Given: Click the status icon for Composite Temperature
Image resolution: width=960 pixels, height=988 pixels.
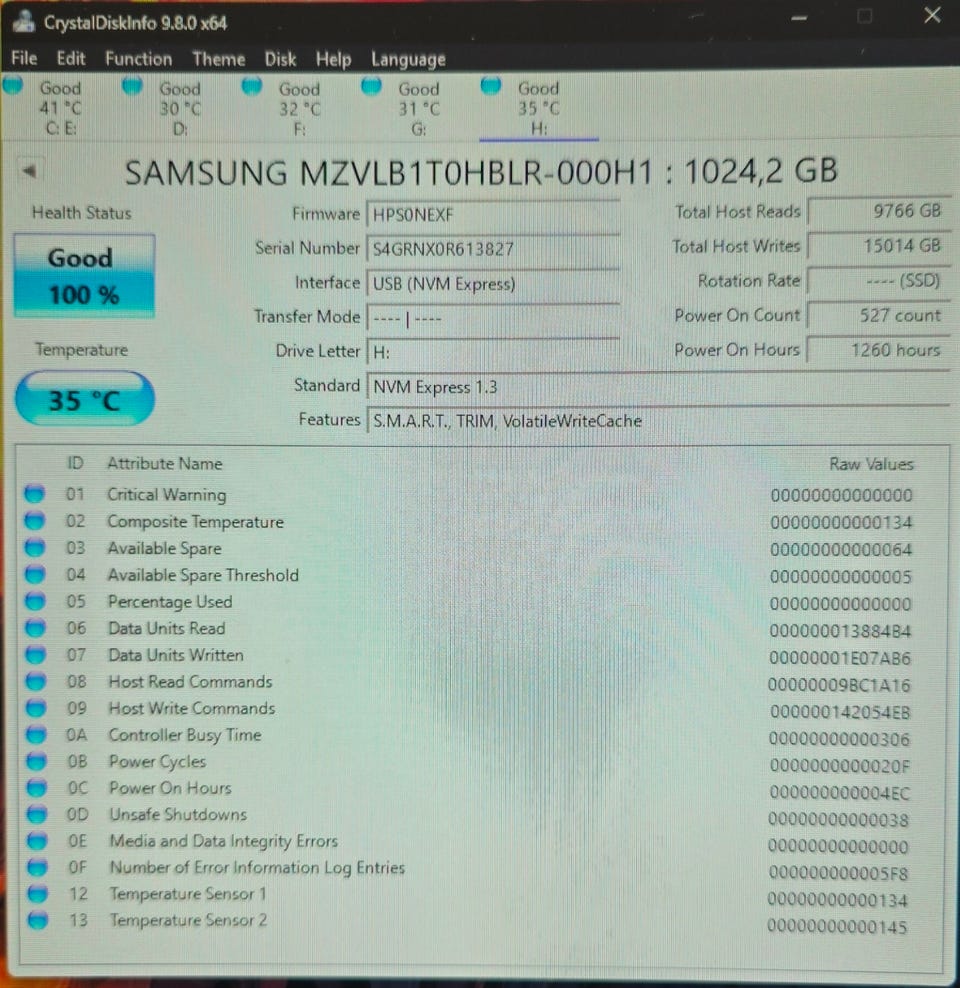Looking at the screenshot, I should [x=35, y=521].
